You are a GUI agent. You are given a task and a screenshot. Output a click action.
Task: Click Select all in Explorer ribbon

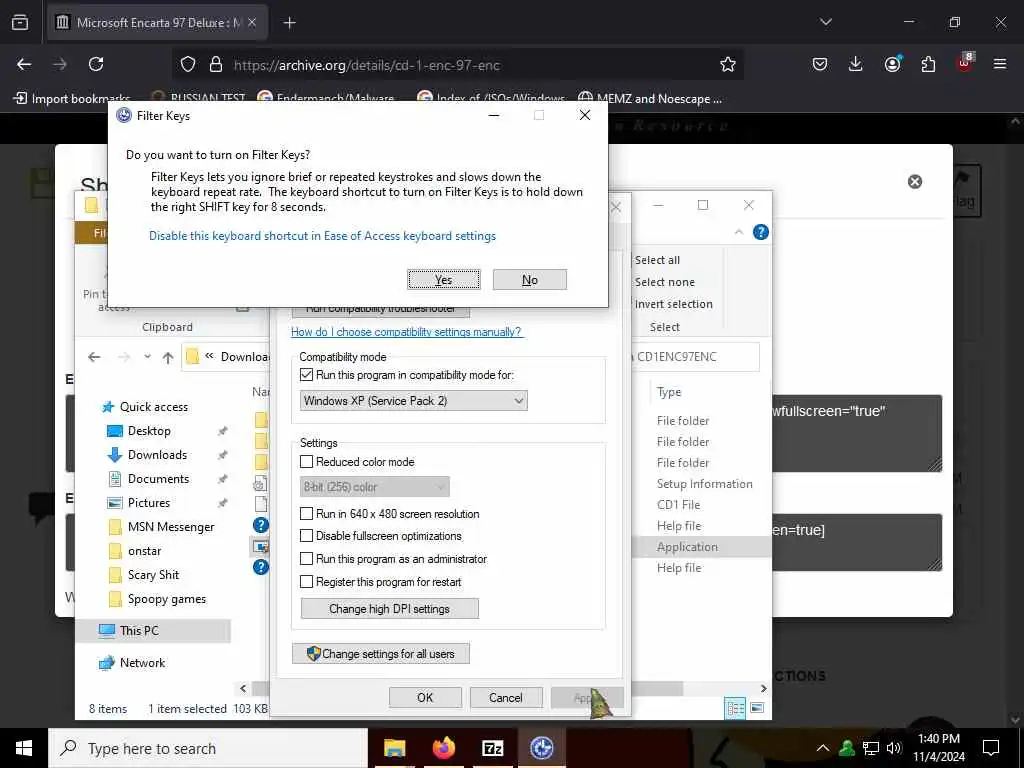(657, 260)
